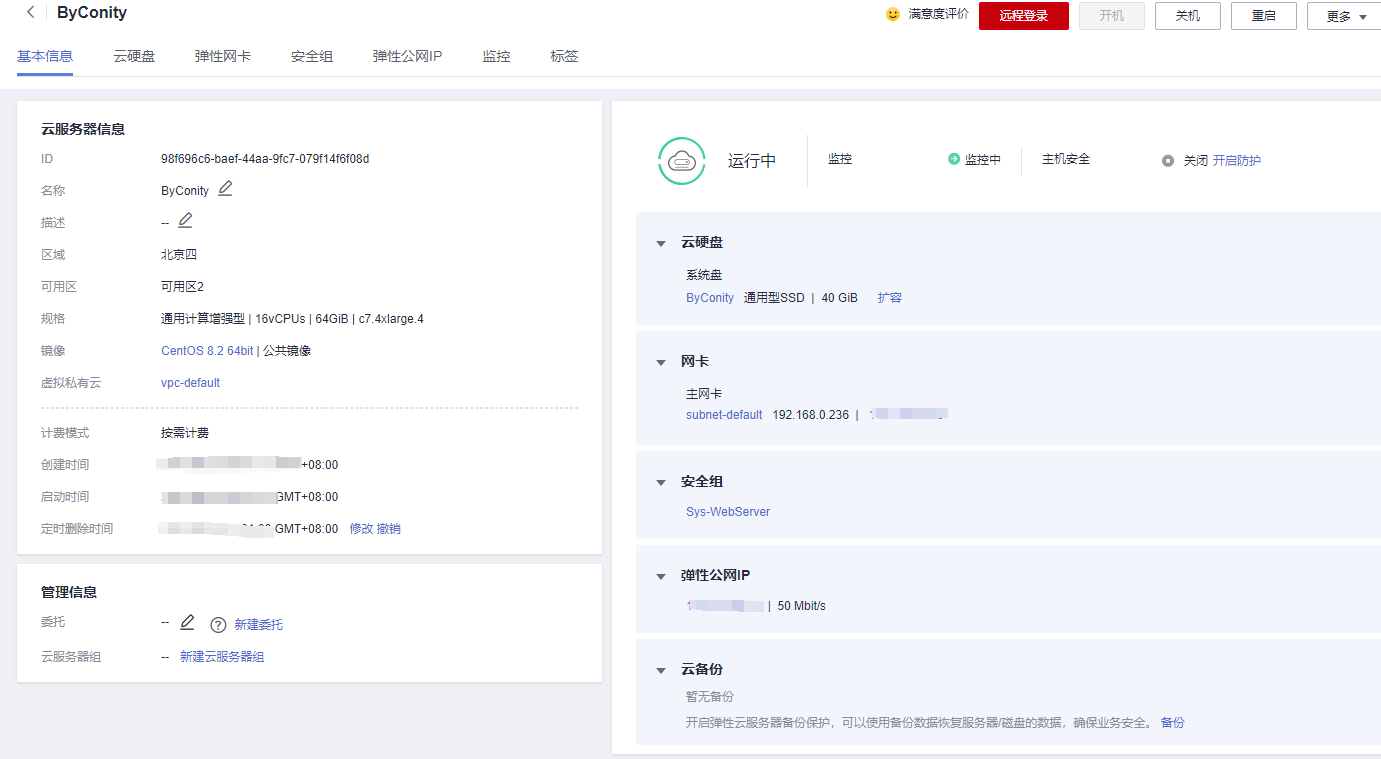Click the 远程登录 button
Image resolution: width=1381 pixels, height=759 pixels.
pos(1023,16)
